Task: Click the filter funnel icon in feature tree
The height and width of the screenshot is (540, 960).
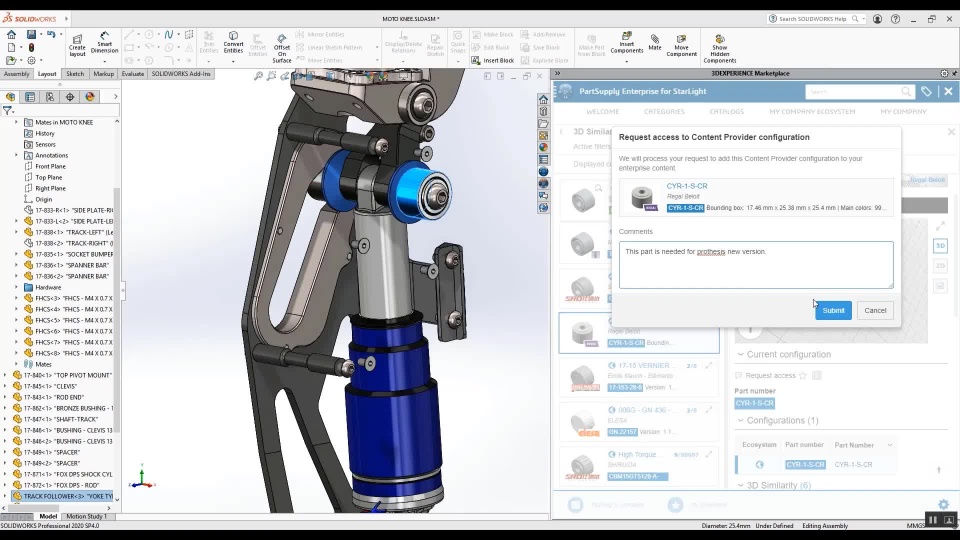Action: (x=7, y=111)
